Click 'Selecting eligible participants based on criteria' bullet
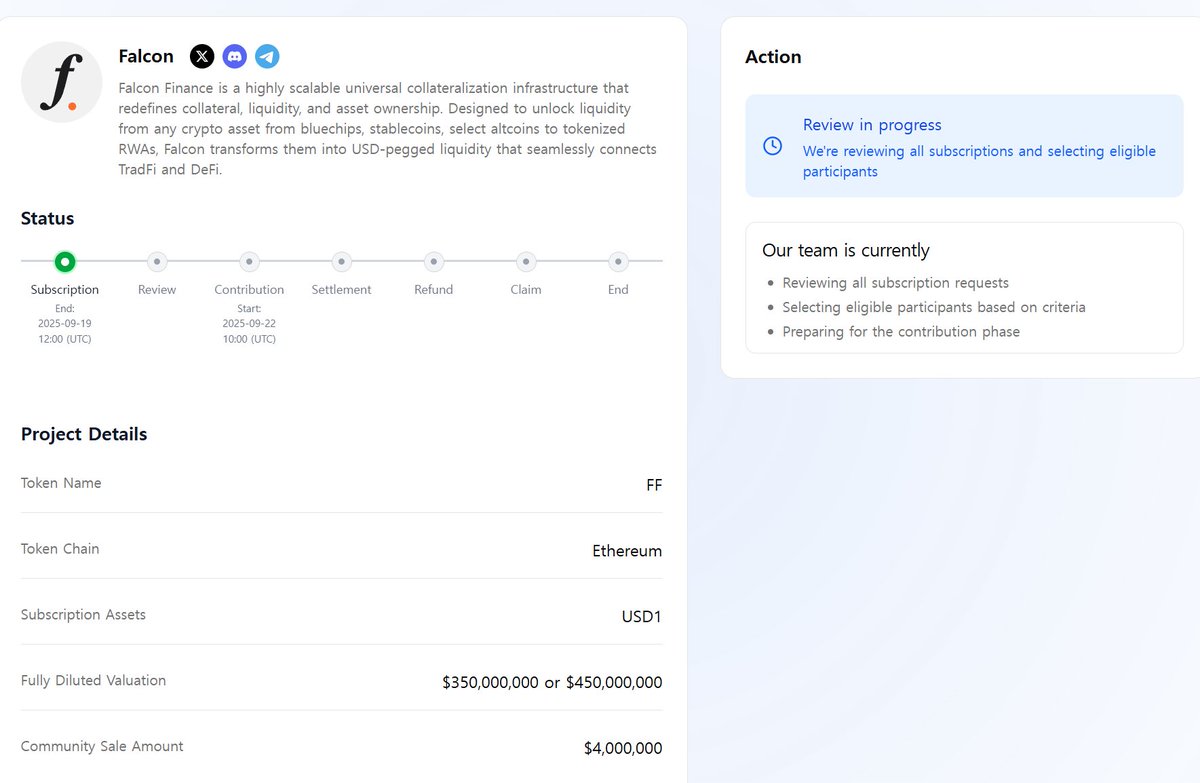 [934, 307]
